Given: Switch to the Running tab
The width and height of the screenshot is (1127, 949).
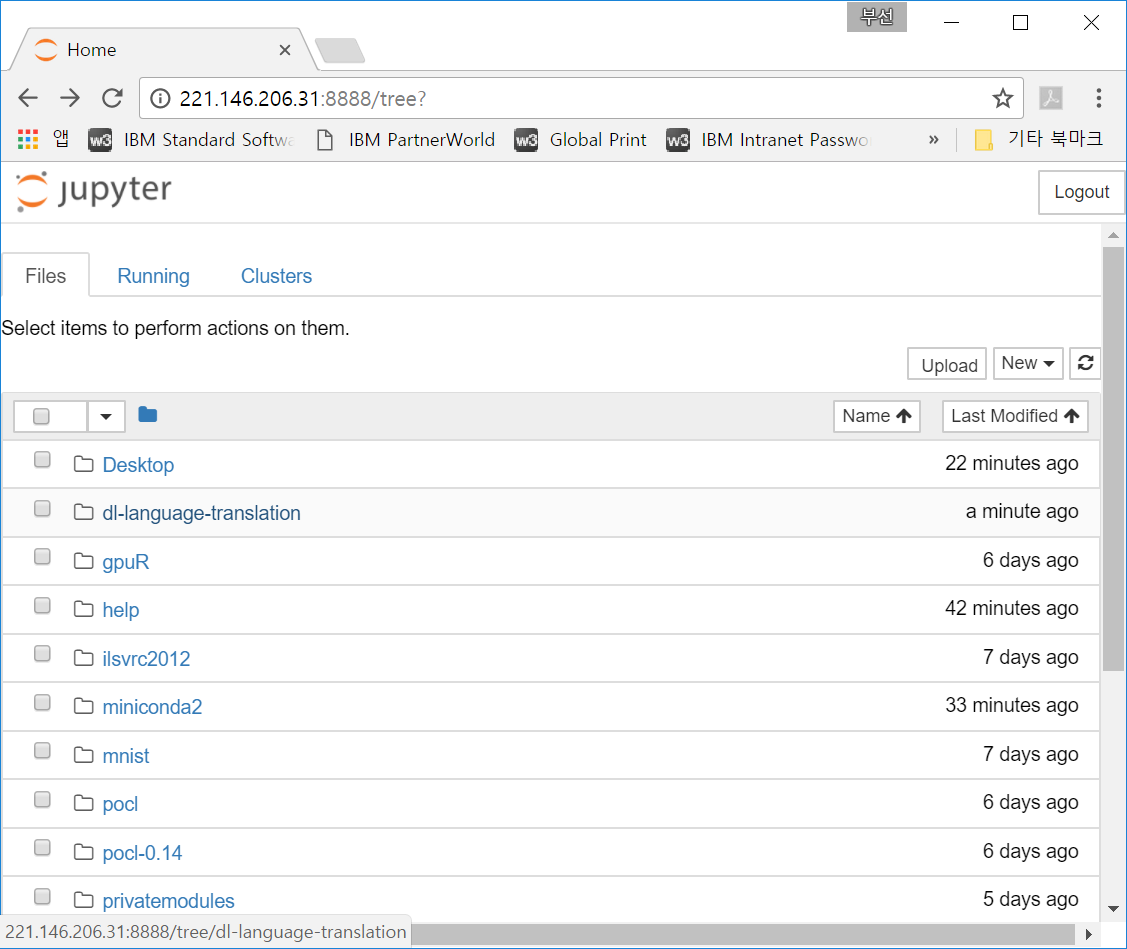Looking at the screenshot, I should (153, 275).
